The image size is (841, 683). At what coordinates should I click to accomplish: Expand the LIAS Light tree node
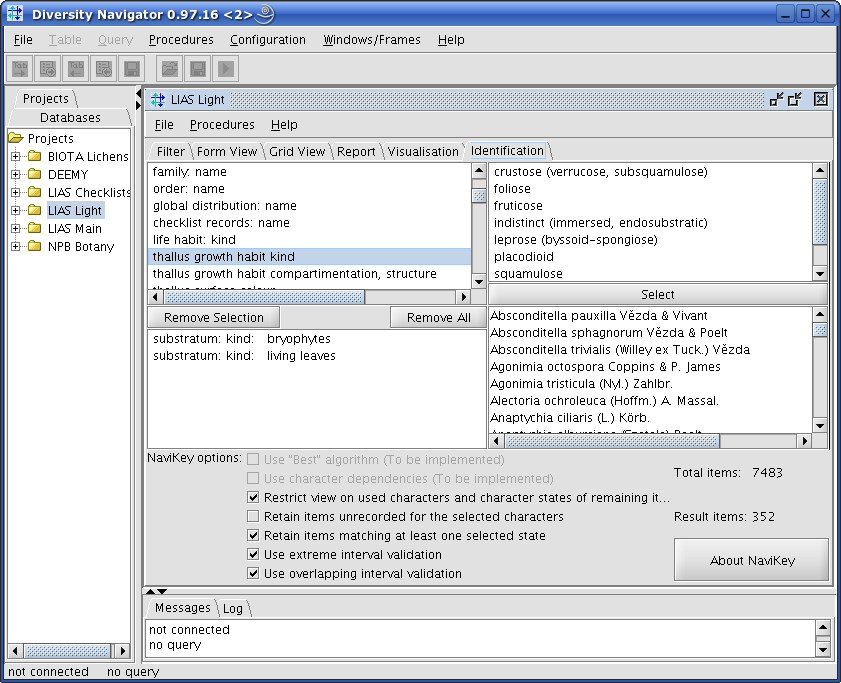[x=16, y=210]
